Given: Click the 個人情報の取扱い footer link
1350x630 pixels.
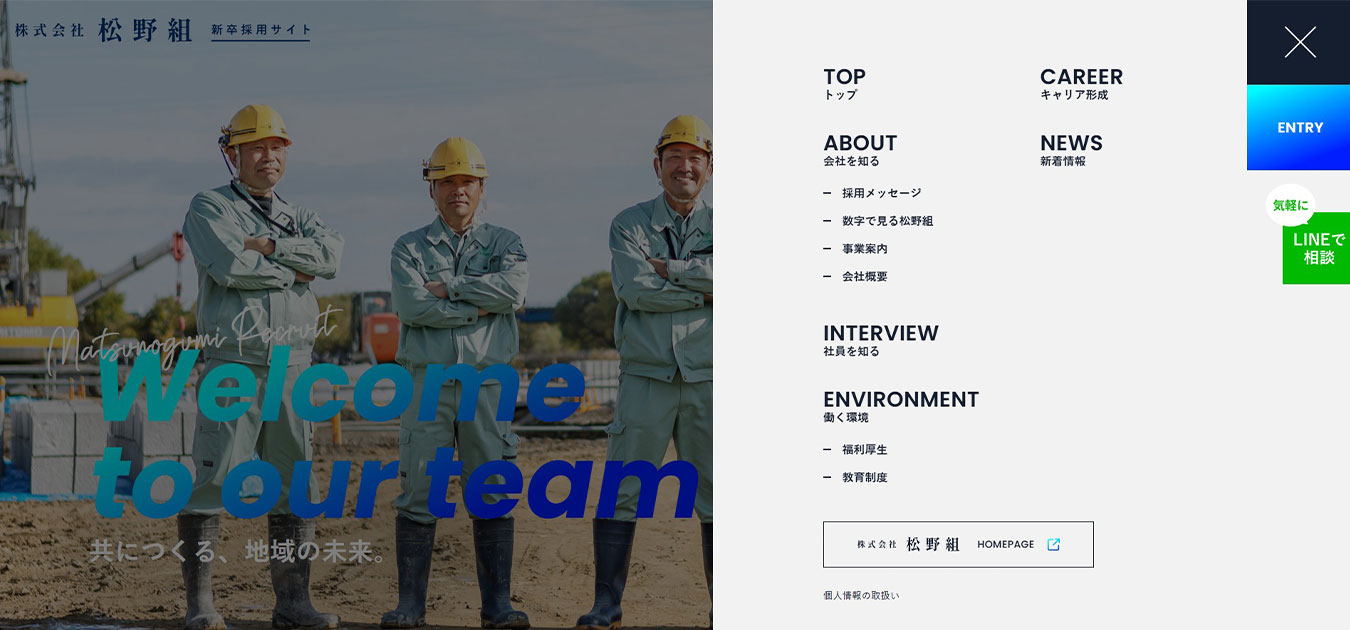Looking at the screenshot, I should pos(861,596).
